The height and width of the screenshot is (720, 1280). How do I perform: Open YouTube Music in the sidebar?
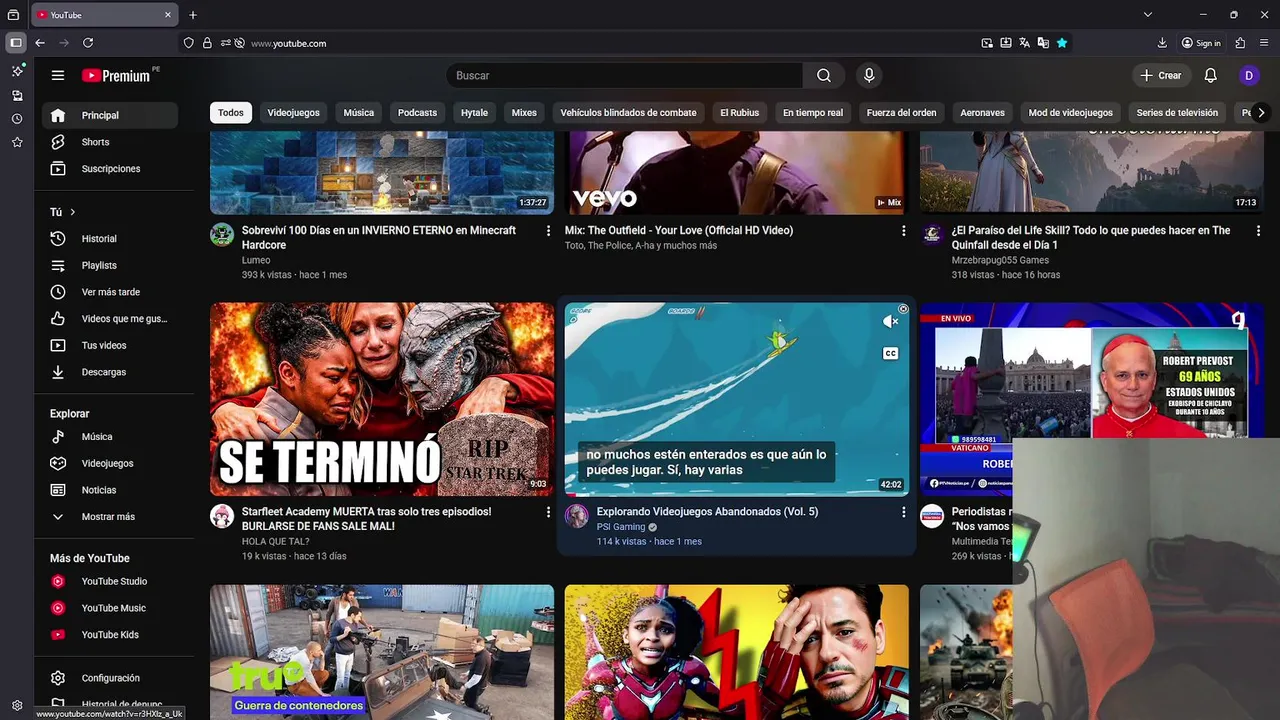(110, 608)
